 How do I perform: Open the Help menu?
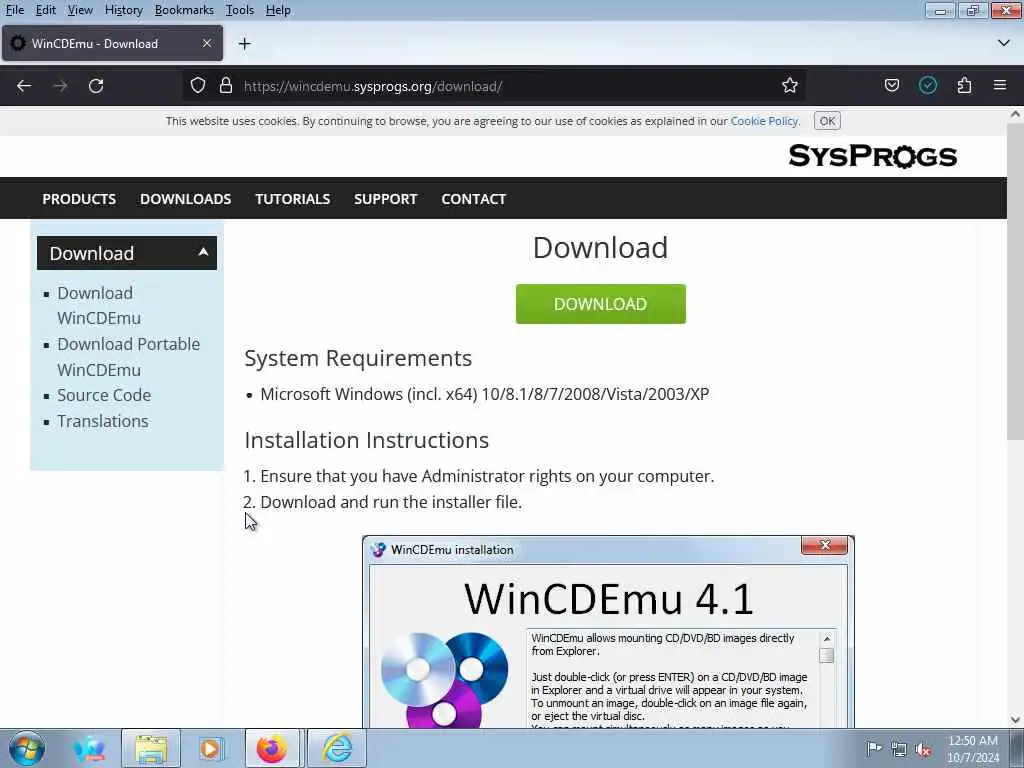278,10
